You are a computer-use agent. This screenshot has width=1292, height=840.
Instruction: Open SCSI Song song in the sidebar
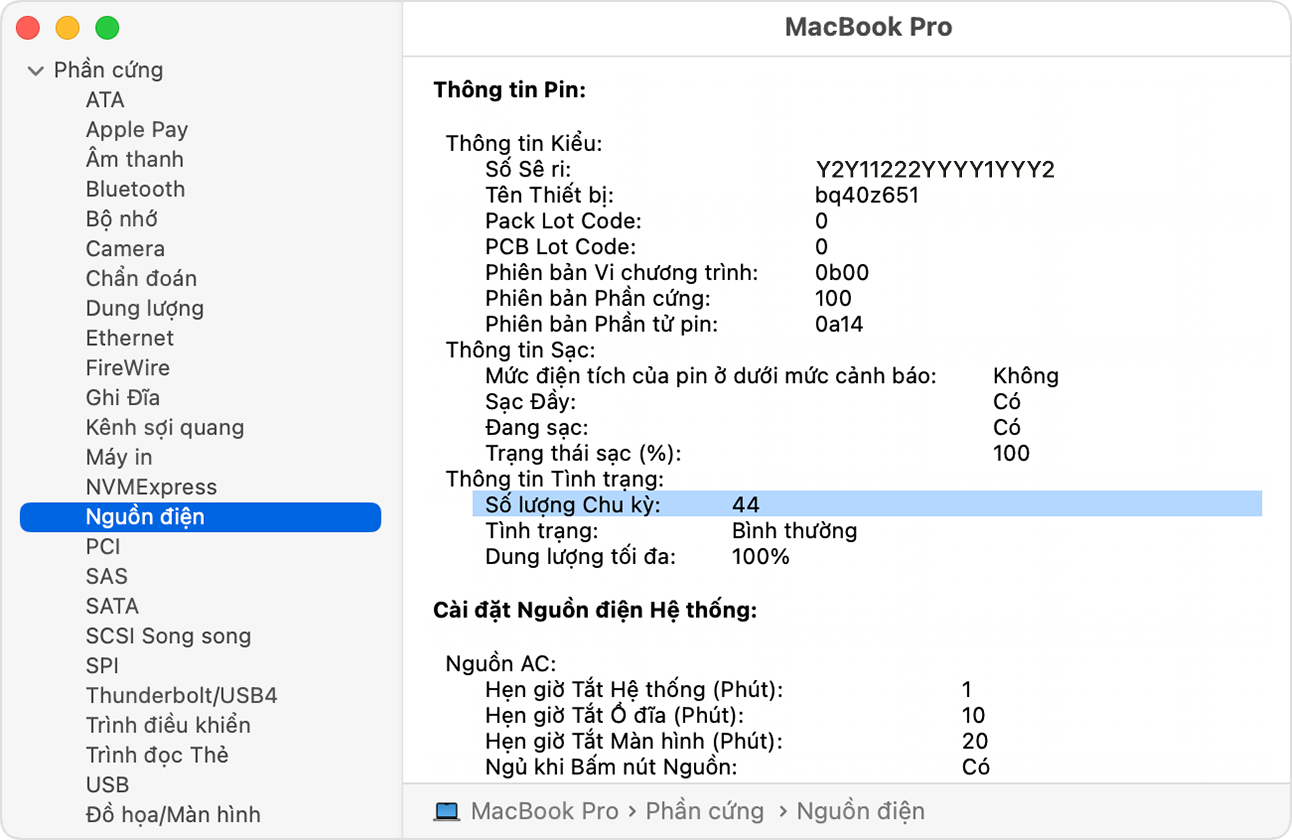point(168,636)
